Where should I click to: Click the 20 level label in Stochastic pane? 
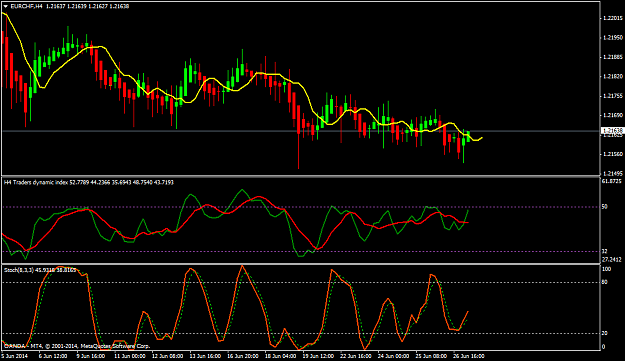click(605, 334)
